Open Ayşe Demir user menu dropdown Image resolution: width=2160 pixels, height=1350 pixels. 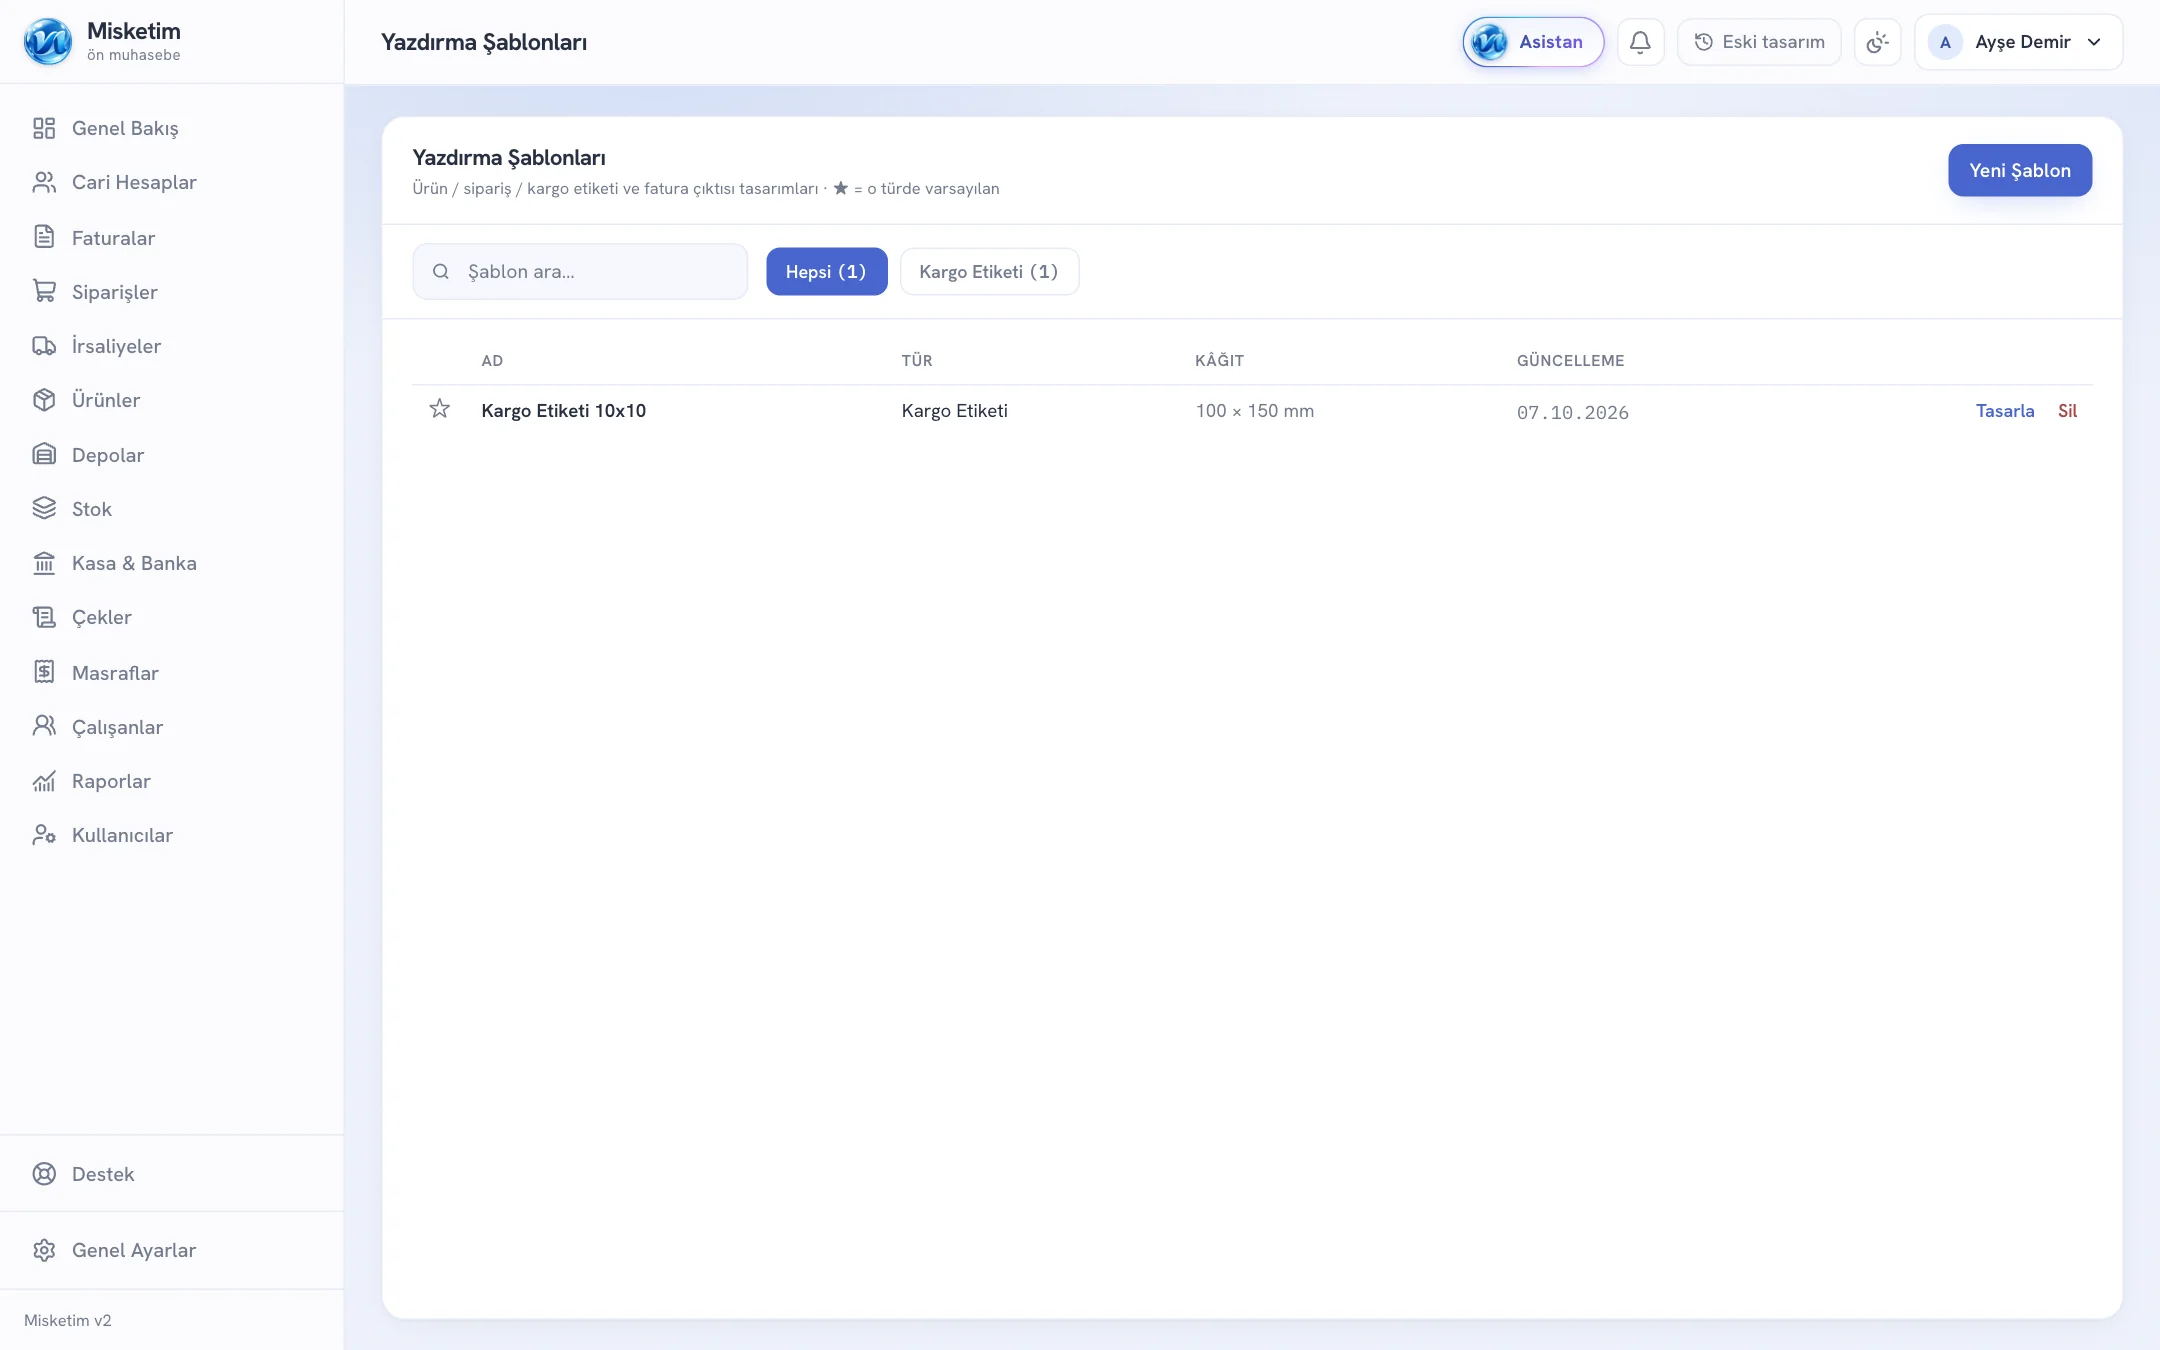click(x=2018, y=42)
